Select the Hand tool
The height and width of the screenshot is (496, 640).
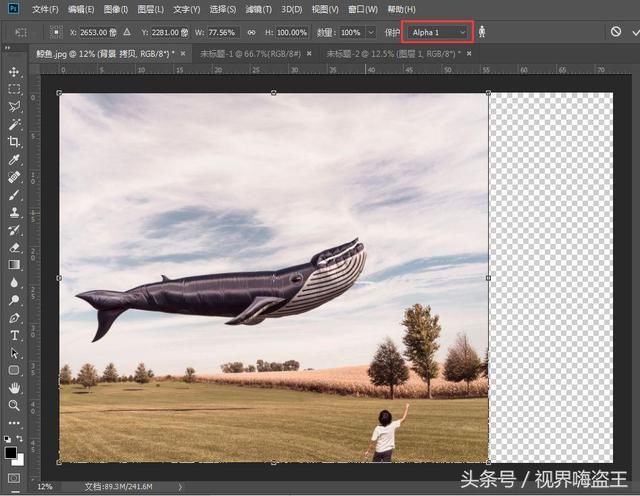(x=14, y=388)
